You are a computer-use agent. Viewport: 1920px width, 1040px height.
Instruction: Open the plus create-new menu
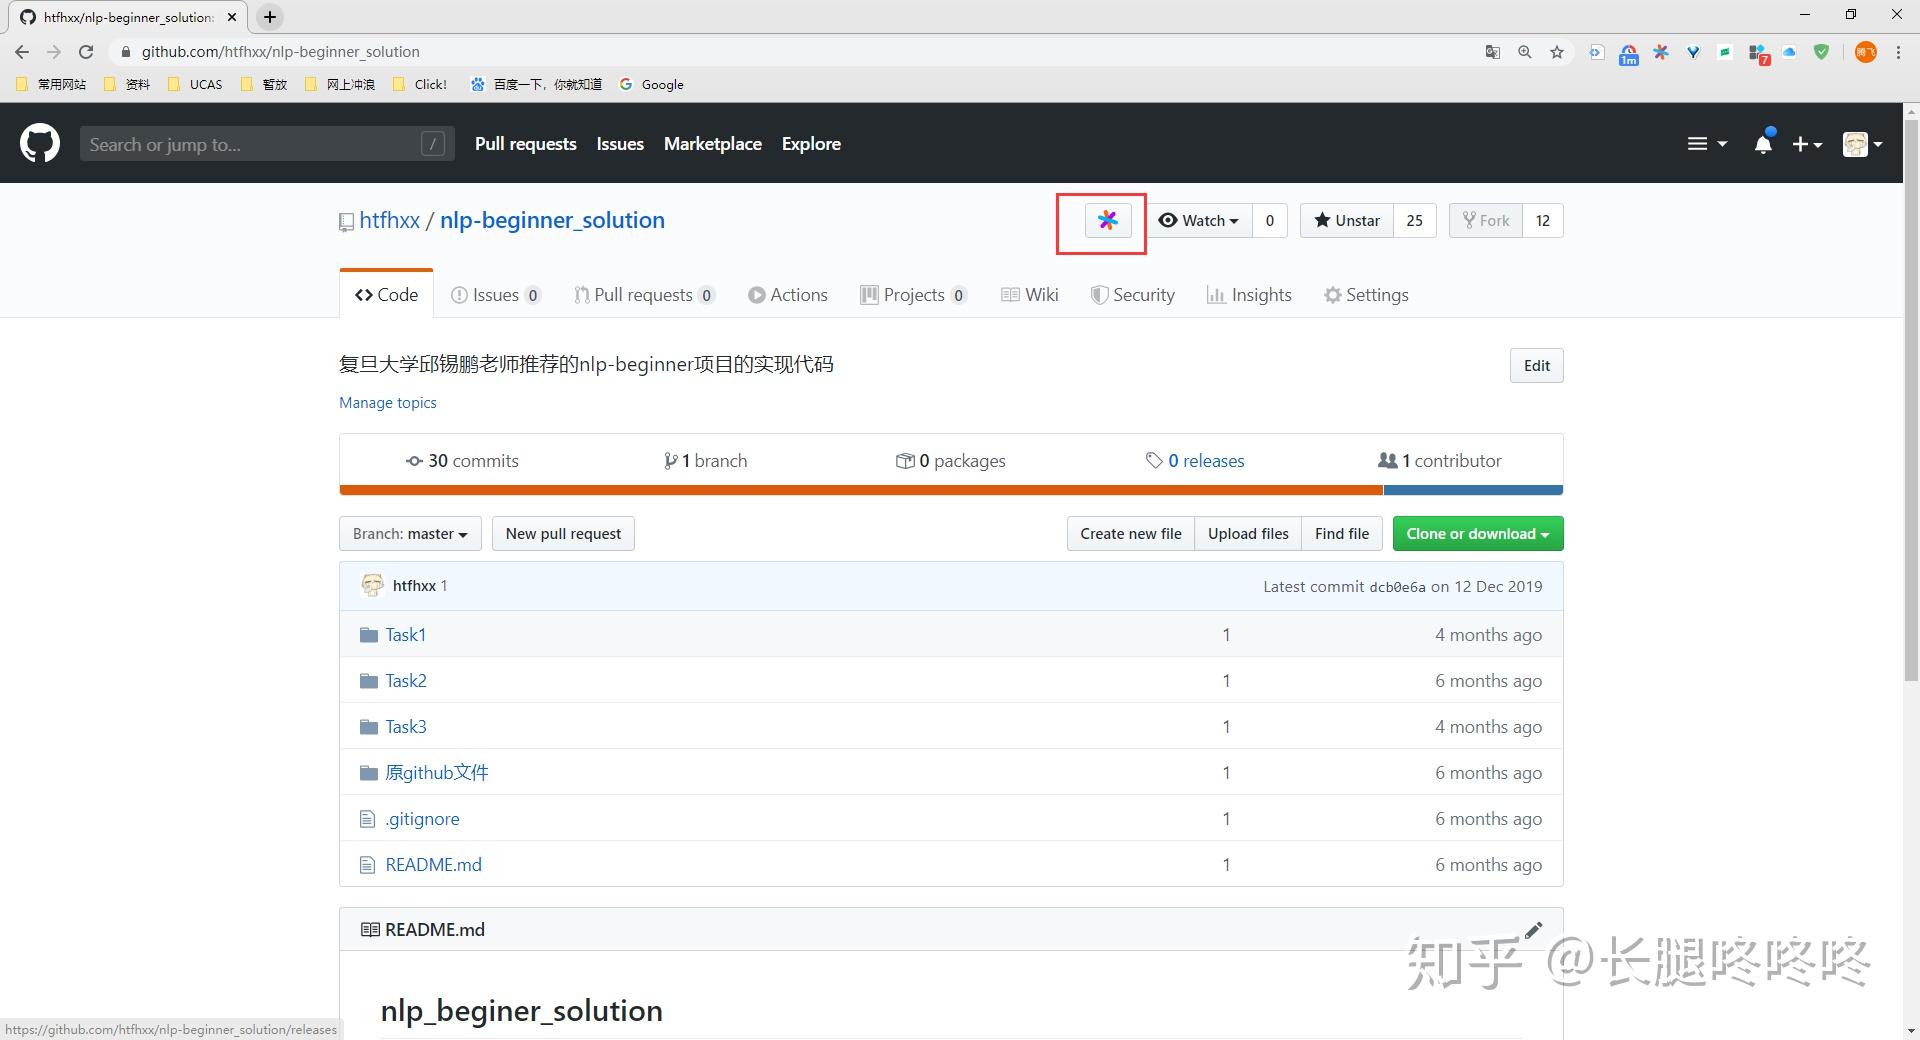pyautogui.click(x=1806, y=144)
